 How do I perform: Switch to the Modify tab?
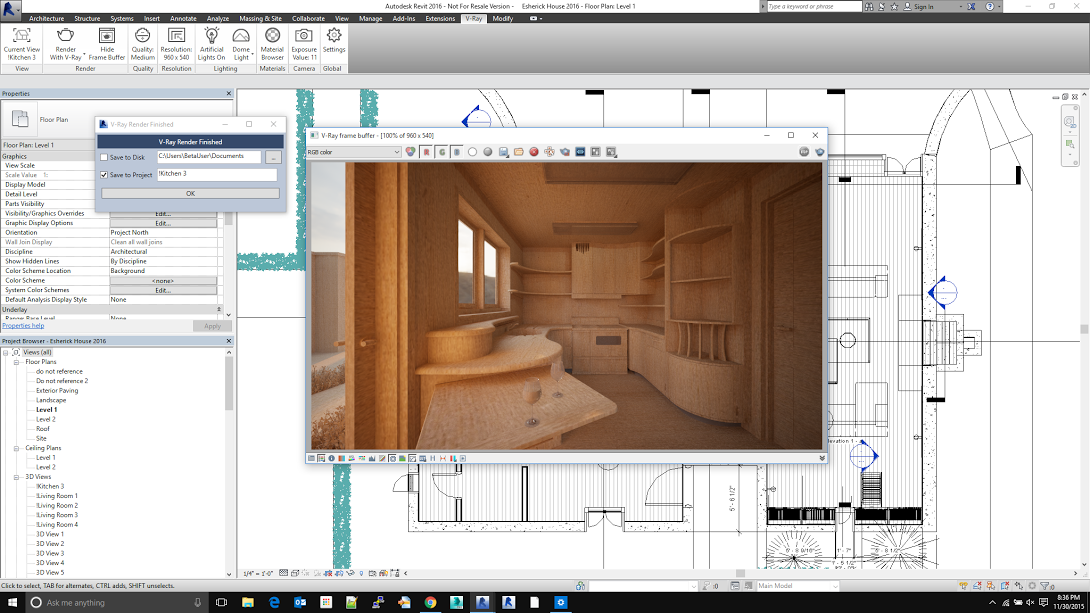[x=503, y=19]
